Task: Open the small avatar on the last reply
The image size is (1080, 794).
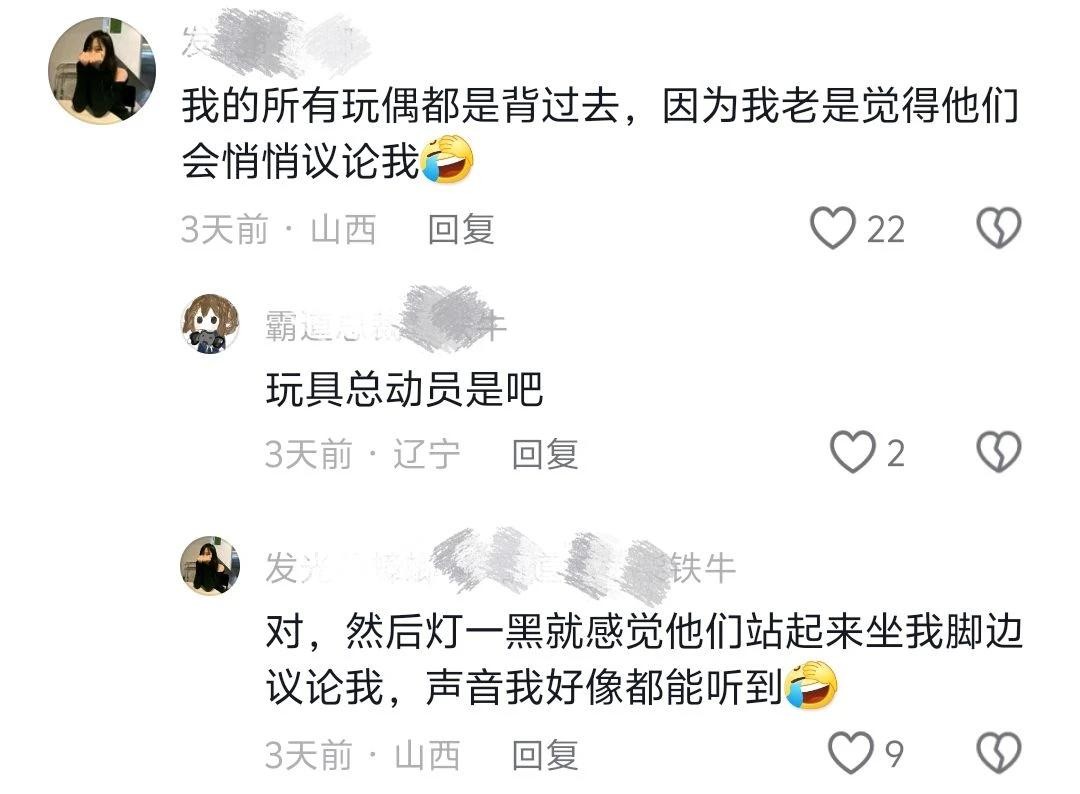Action: [x=210, y=565]
